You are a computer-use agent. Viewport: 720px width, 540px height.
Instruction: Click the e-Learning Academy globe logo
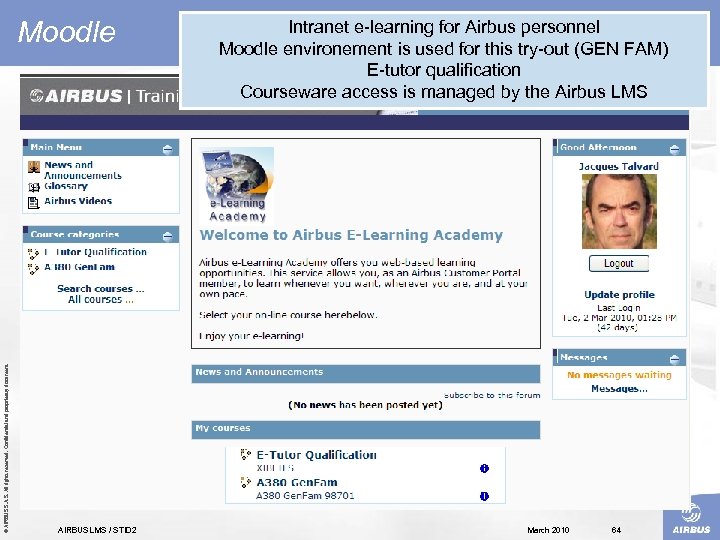(x=237, y=185)
